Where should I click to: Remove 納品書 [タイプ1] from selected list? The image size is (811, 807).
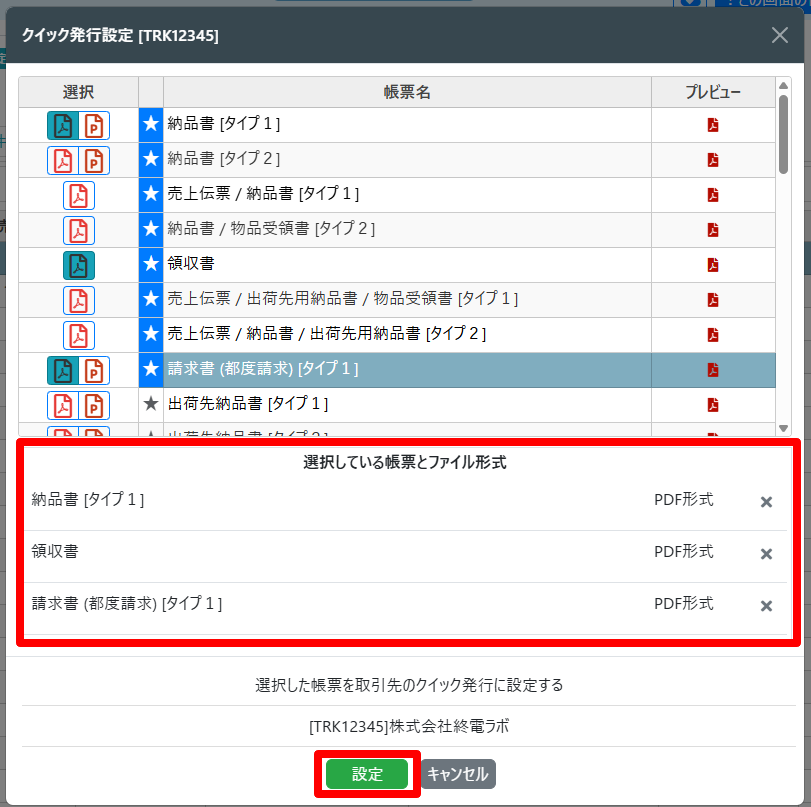click(766, 502)
